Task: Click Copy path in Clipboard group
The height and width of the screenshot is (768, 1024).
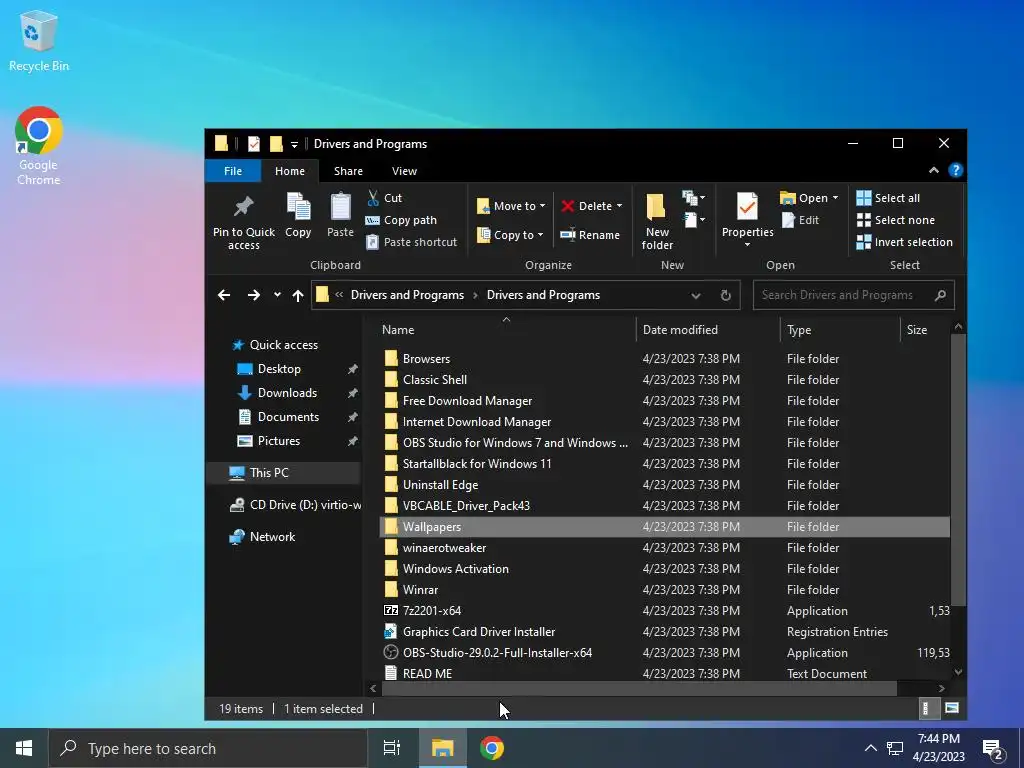Action: click(x=402, y=220)
